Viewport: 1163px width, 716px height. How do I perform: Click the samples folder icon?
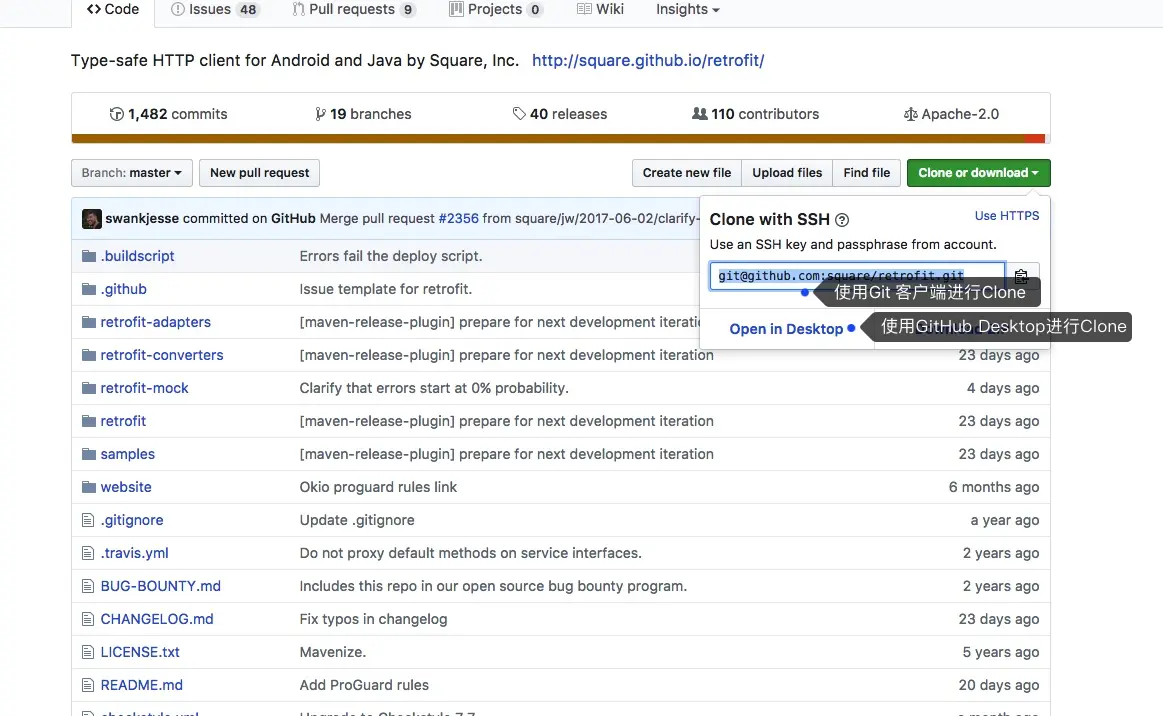point(89,454)
